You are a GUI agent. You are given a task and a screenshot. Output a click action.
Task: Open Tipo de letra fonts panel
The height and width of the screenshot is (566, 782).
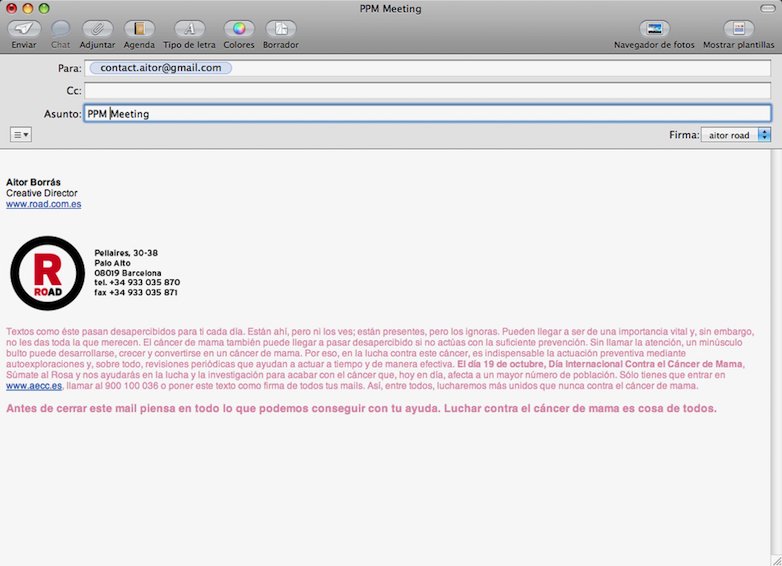(189, 29)
